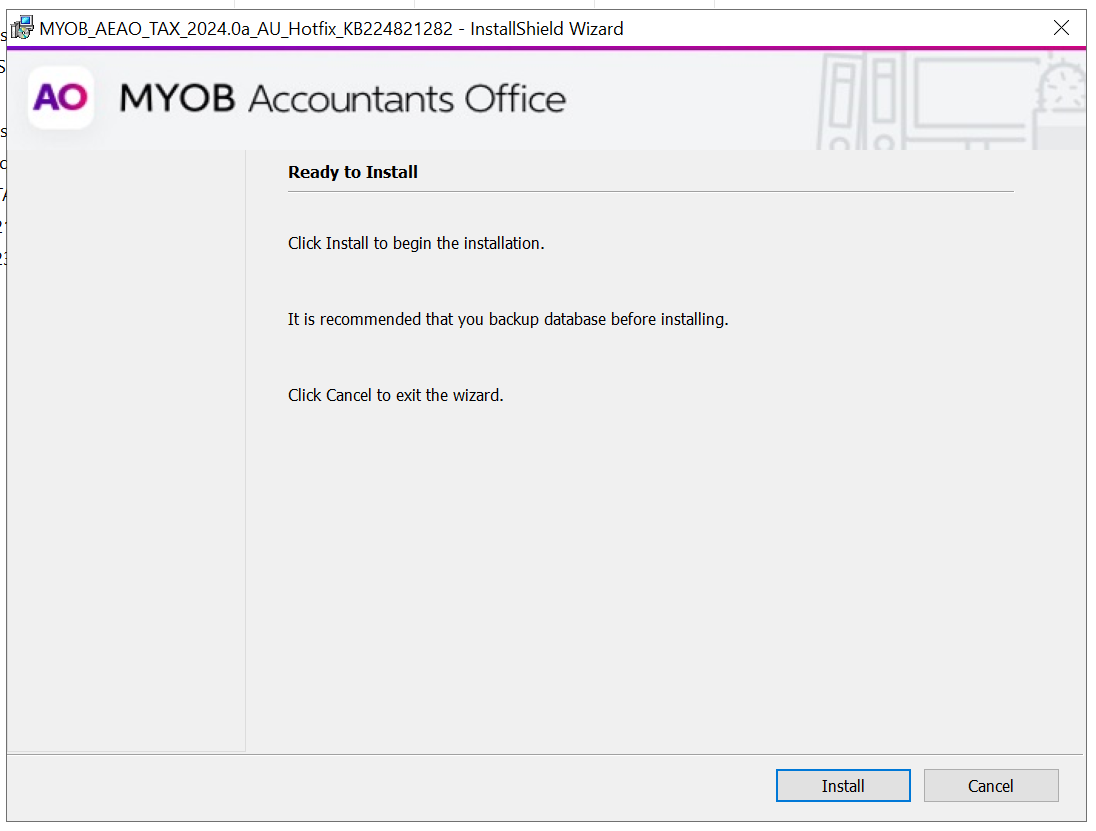Screen dimensions: 1096x831
Task: Click the MYOB Accountants Office banner text
Action: (342, 99)
